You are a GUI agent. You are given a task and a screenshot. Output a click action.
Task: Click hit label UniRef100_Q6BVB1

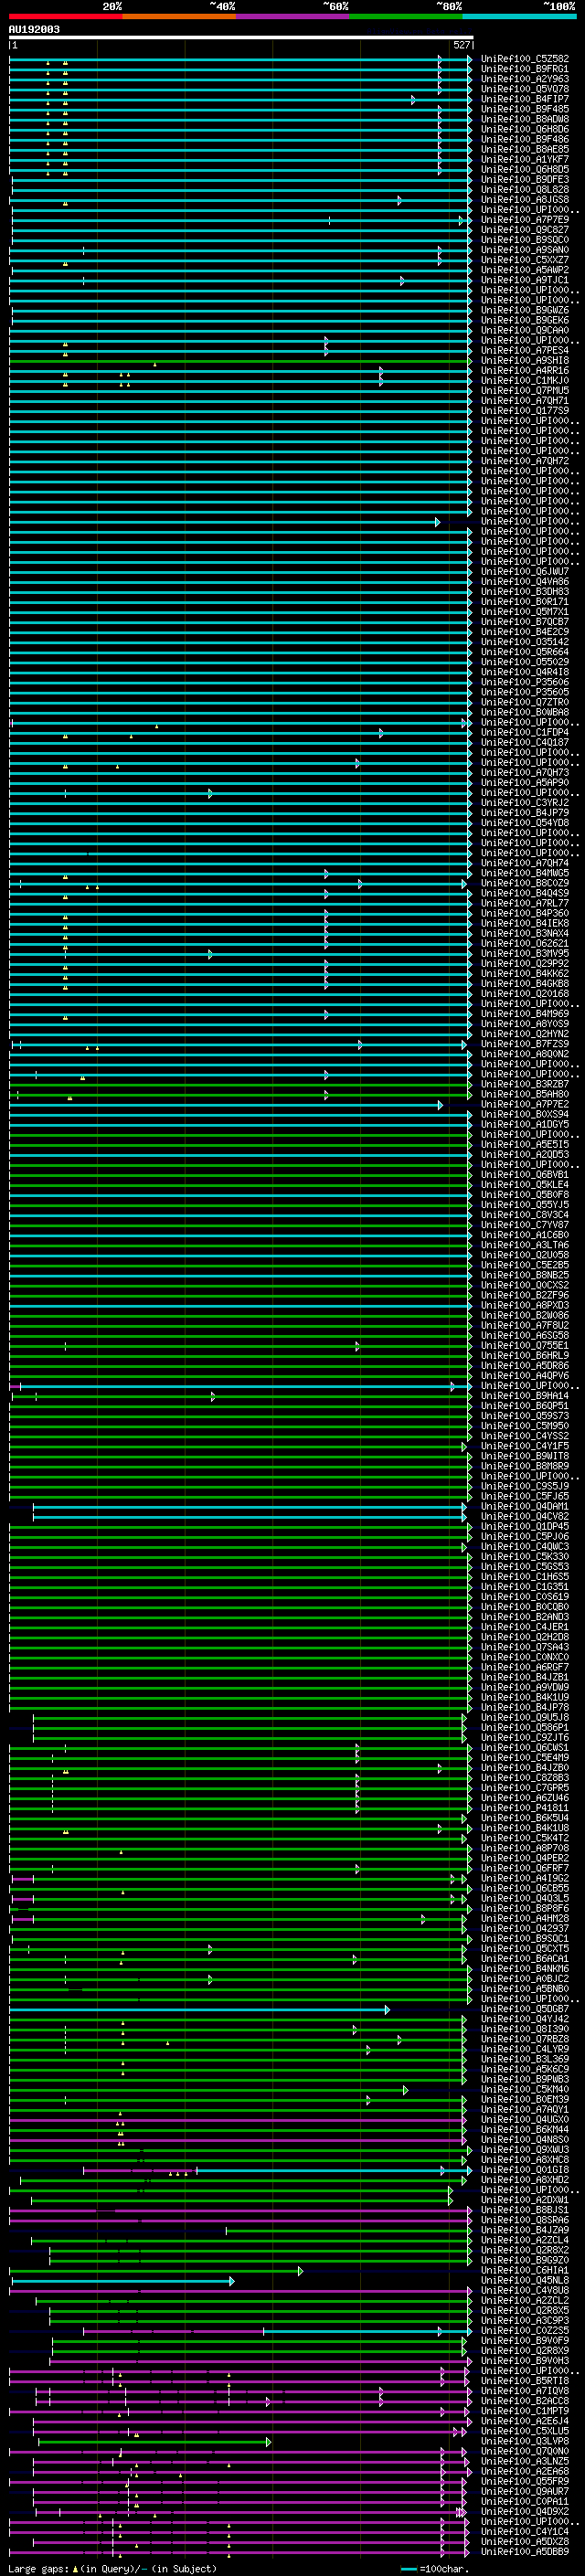[525, 1174]
